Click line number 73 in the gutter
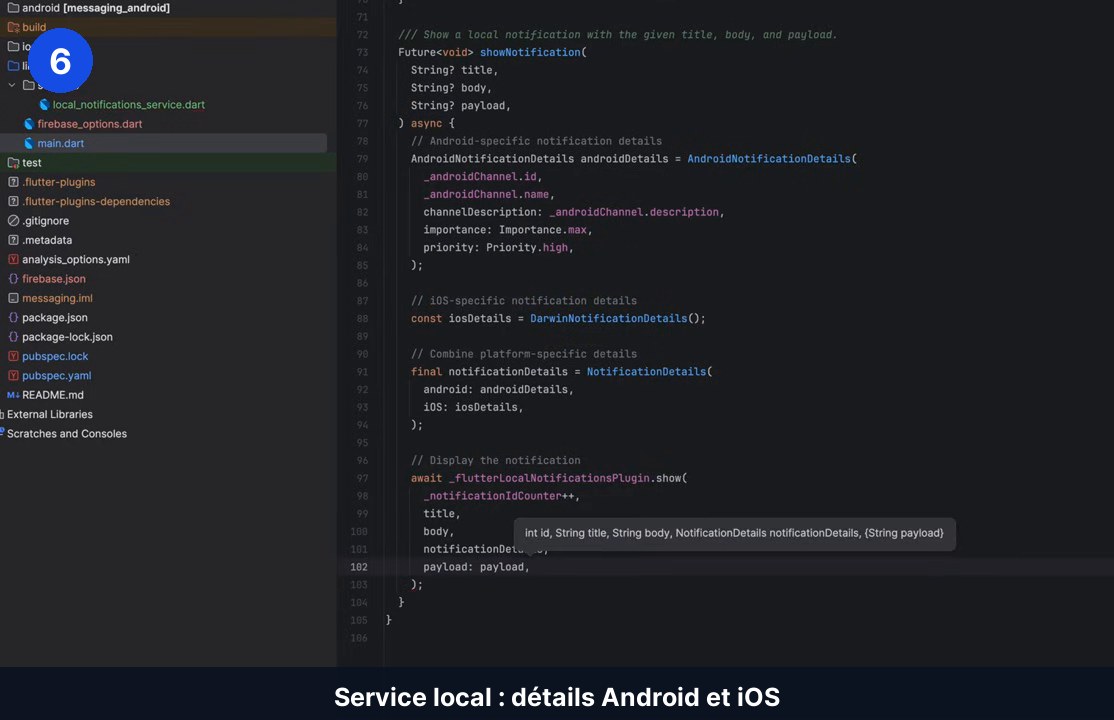The image size is (1114, 720). tap(362, 53)
